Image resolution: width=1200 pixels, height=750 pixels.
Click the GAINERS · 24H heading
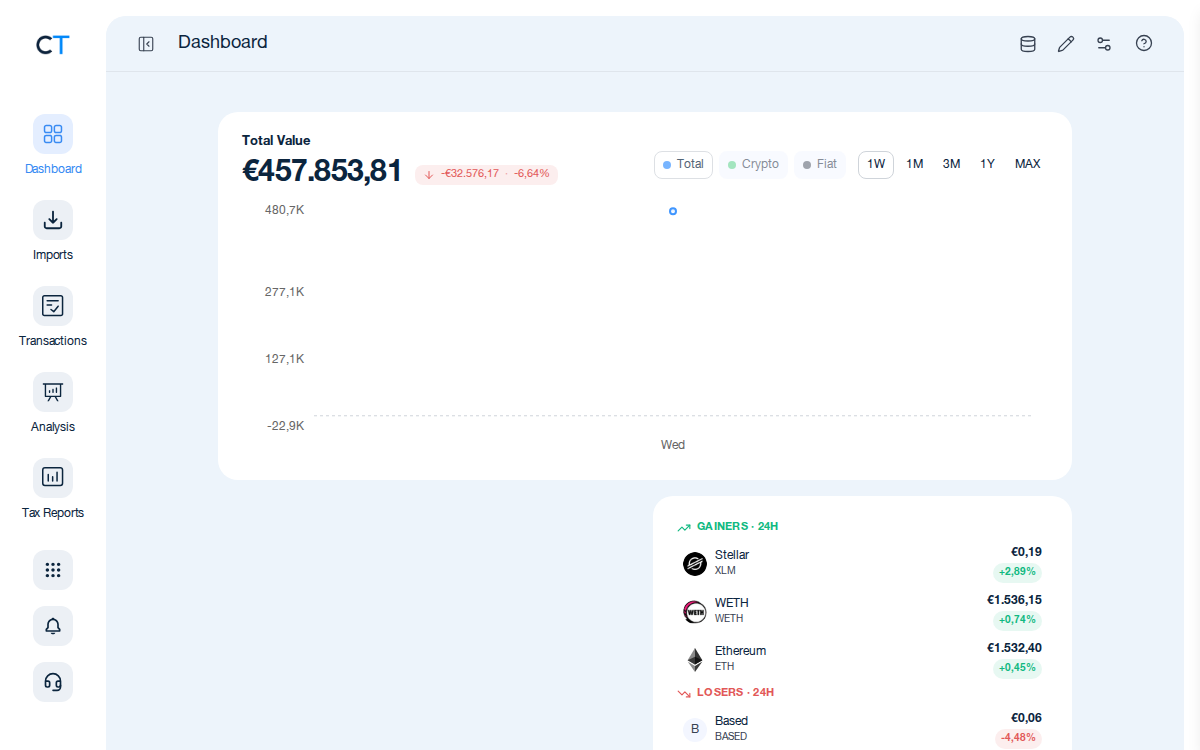[738, 526]
